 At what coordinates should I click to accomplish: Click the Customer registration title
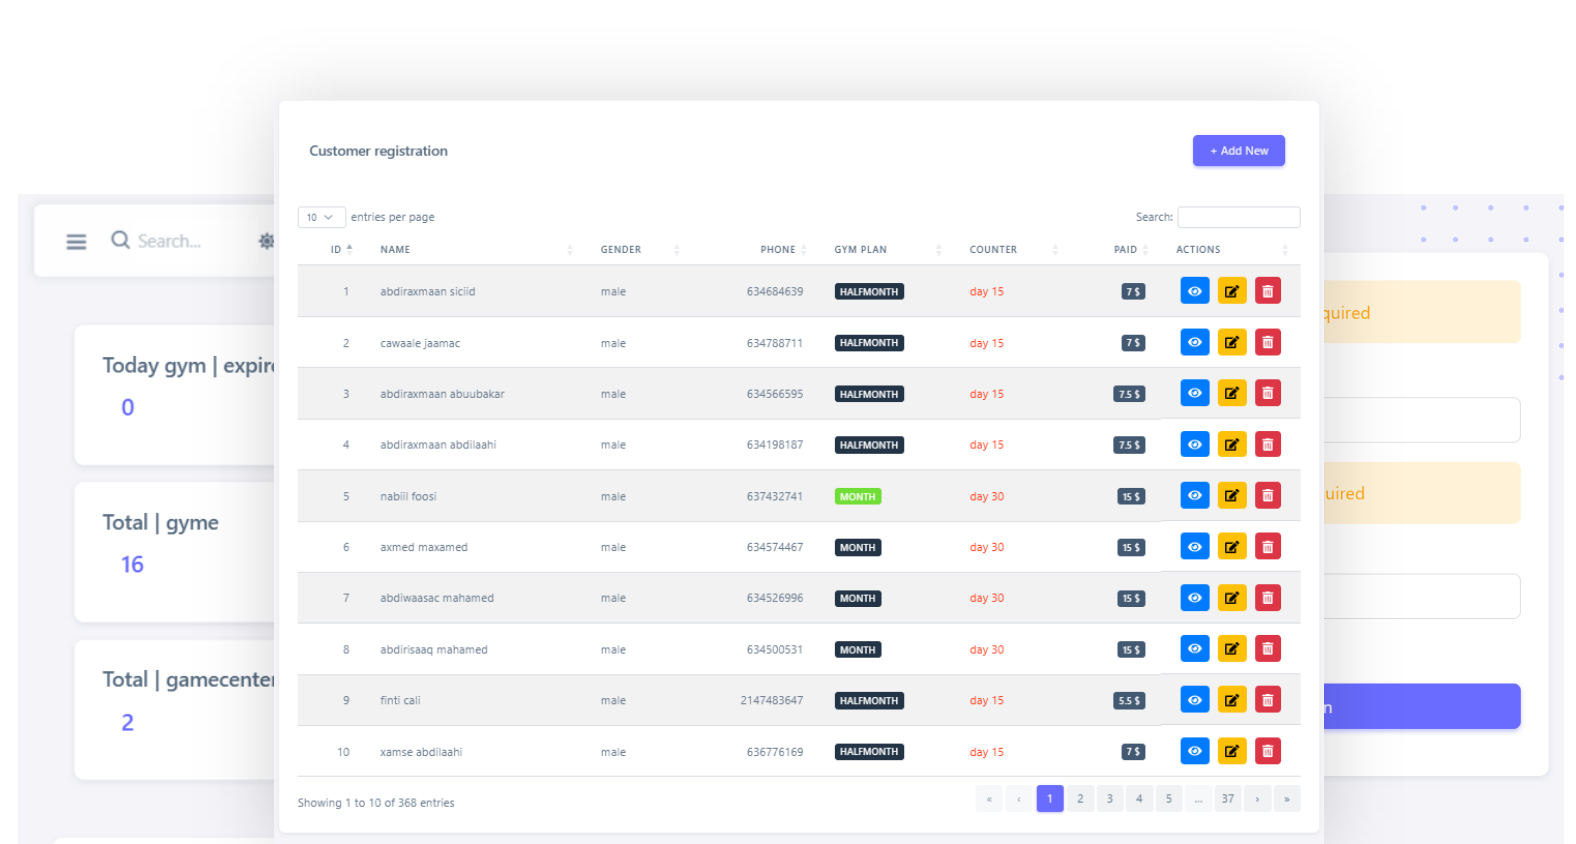coord(378,151)
